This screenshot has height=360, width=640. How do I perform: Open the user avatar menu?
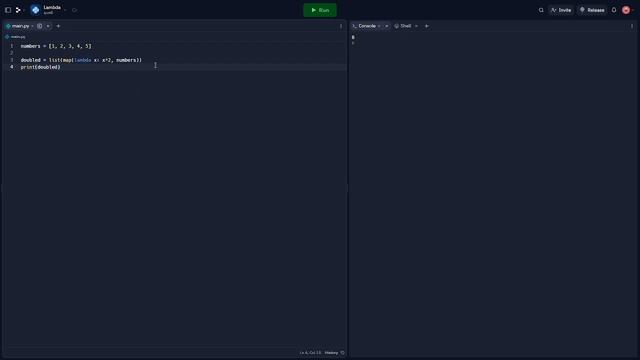[x=626, y=10]
